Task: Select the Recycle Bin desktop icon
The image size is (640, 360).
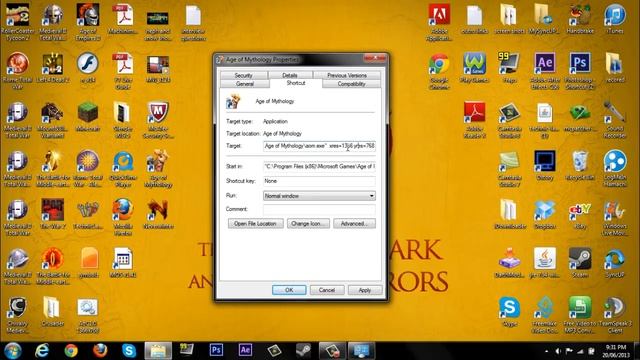Action: [x=580, y=166]
